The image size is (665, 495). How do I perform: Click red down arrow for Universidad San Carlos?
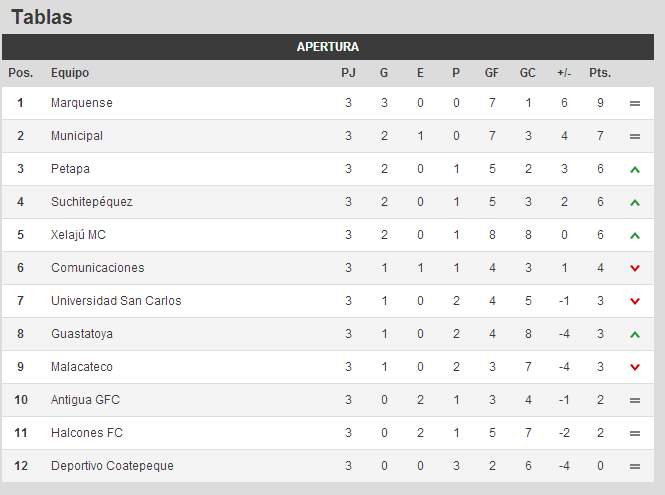[634, 301]
